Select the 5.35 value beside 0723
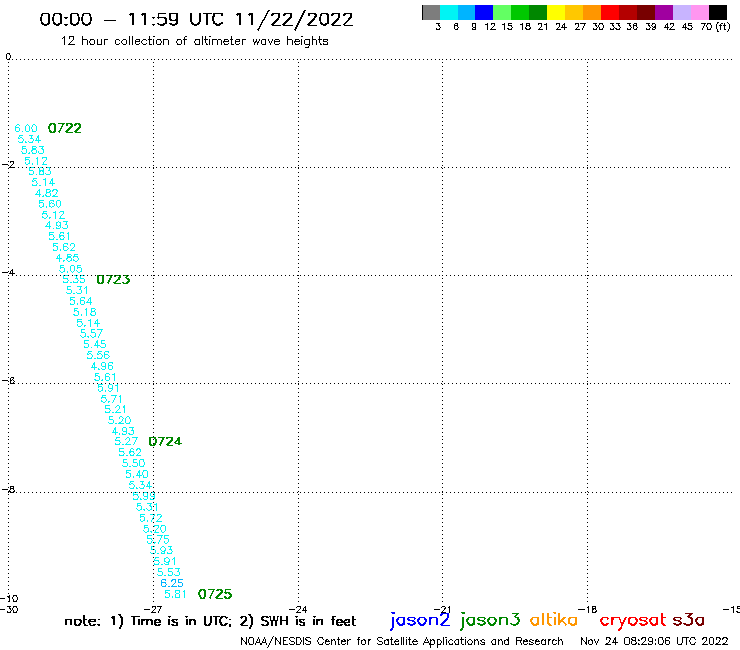This screenshot has height=650, width=740. [74, 279]
